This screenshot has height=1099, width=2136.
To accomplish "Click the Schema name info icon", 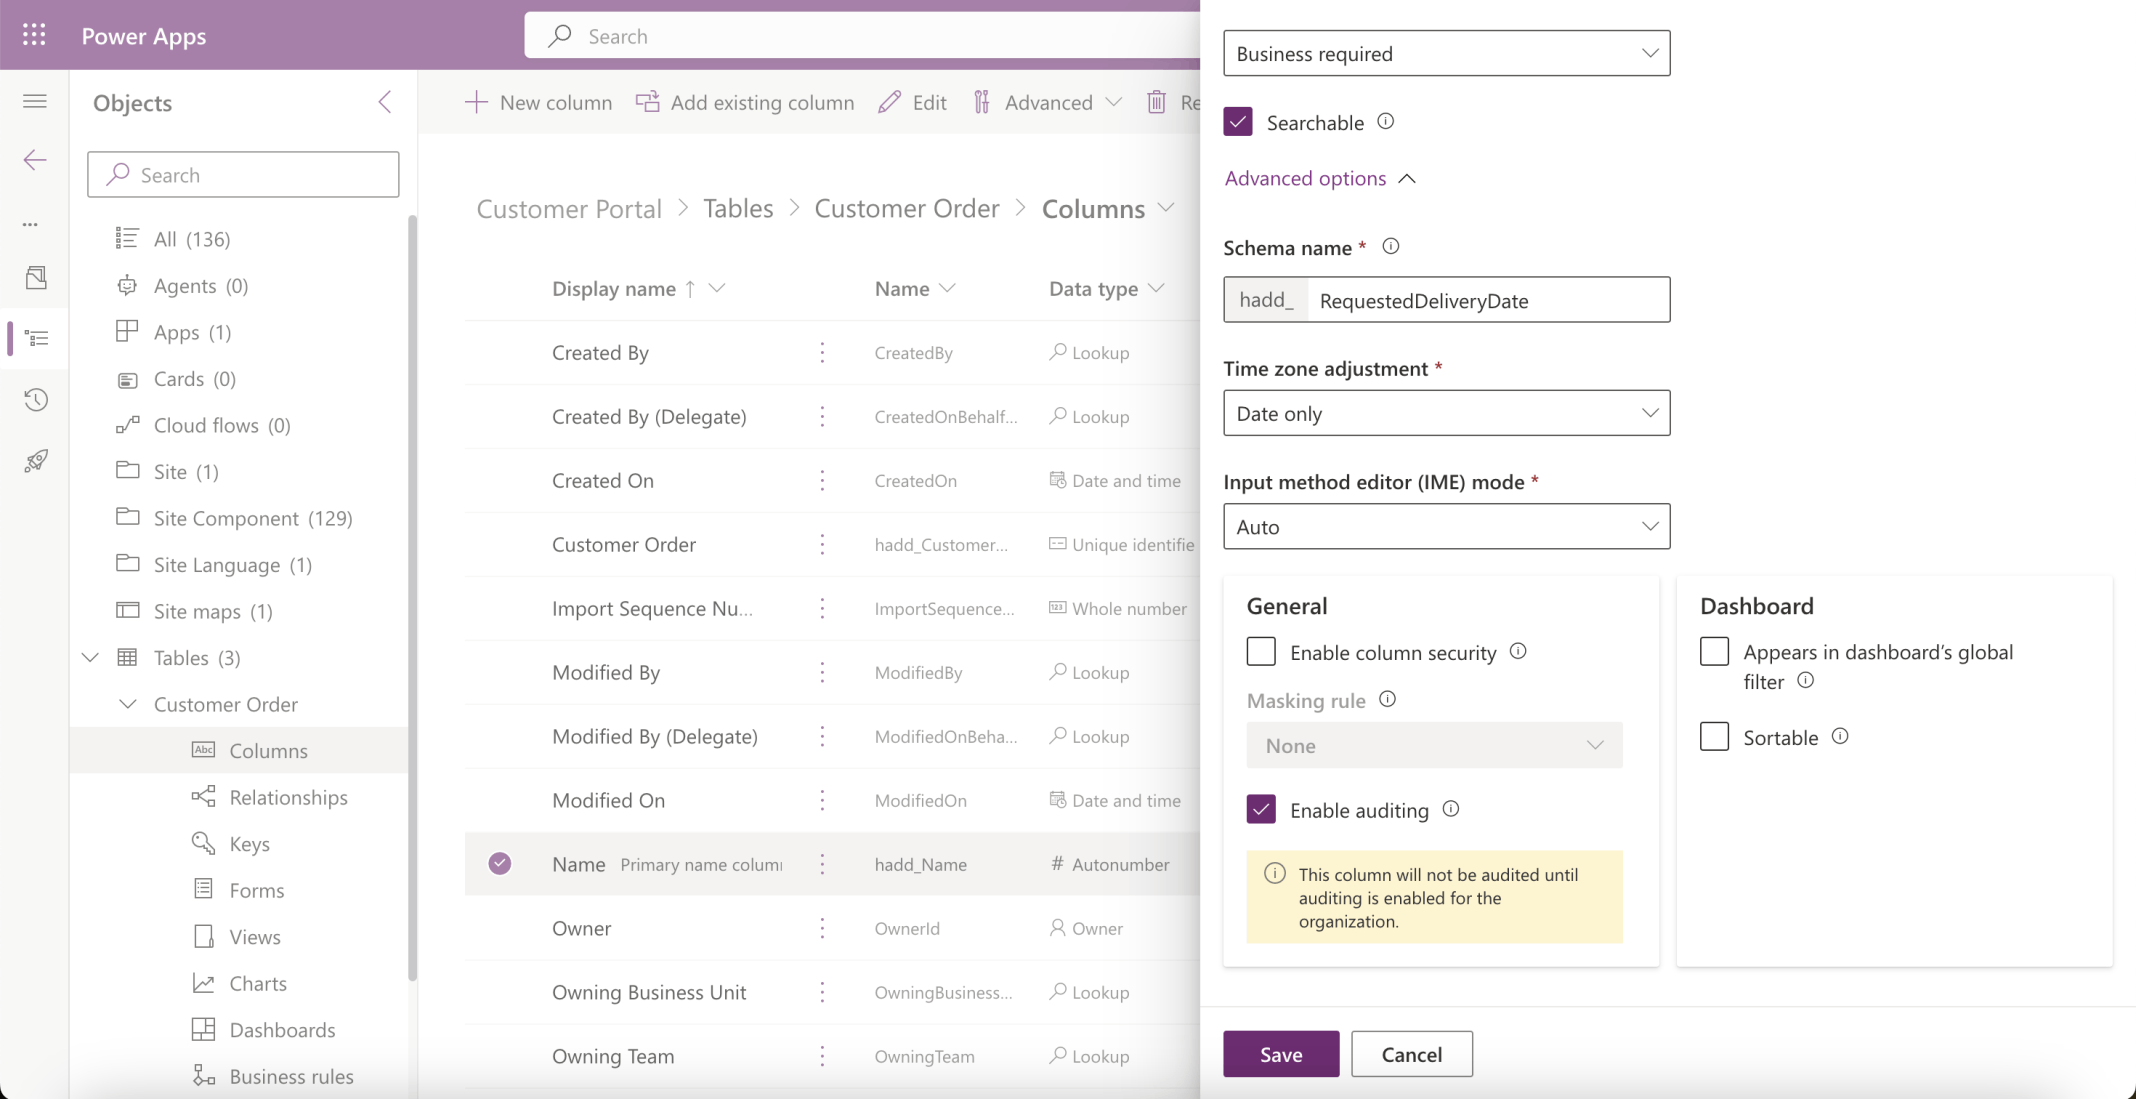I will click(1390, 247).
